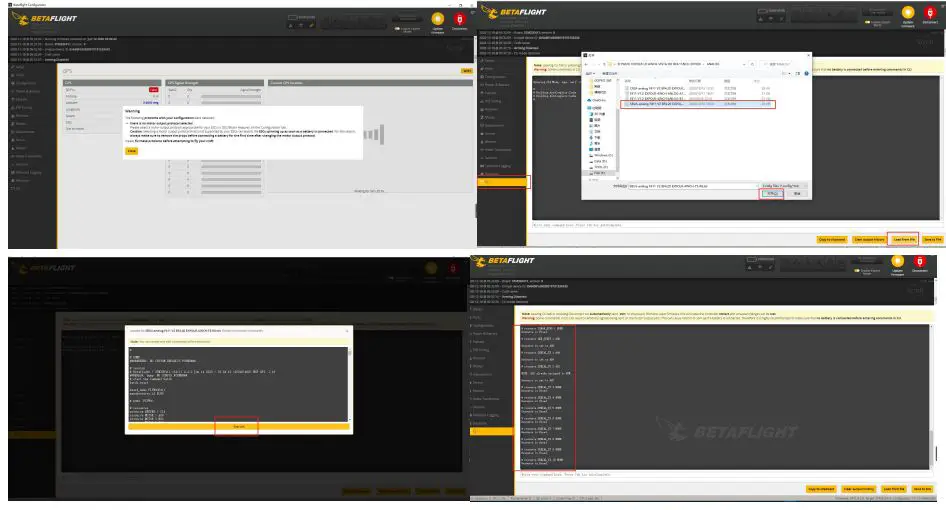Close the CLI snippet preview dialog with X
946x510 pixels.
[x=347, y=331]
